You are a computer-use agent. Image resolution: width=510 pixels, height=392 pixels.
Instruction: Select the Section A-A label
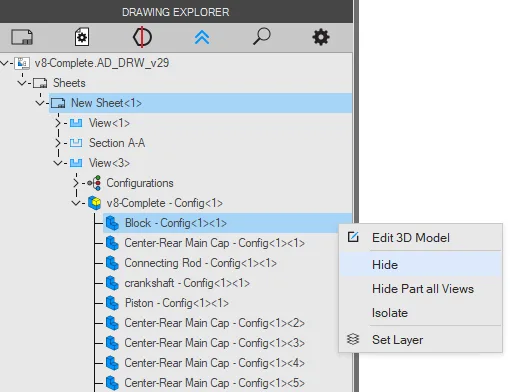(117, 143)
